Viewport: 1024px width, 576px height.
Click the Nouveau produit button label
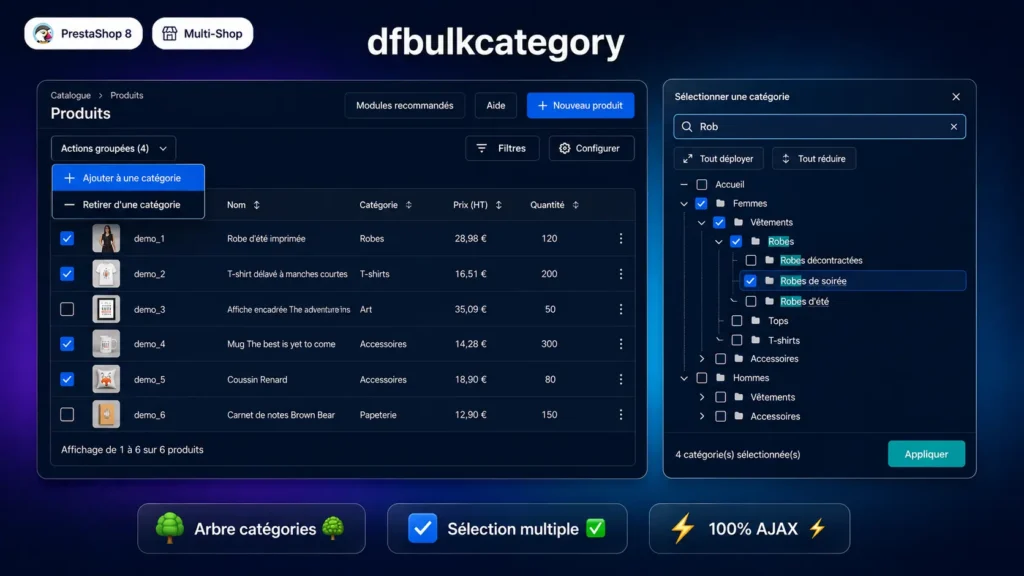[588, 105]
